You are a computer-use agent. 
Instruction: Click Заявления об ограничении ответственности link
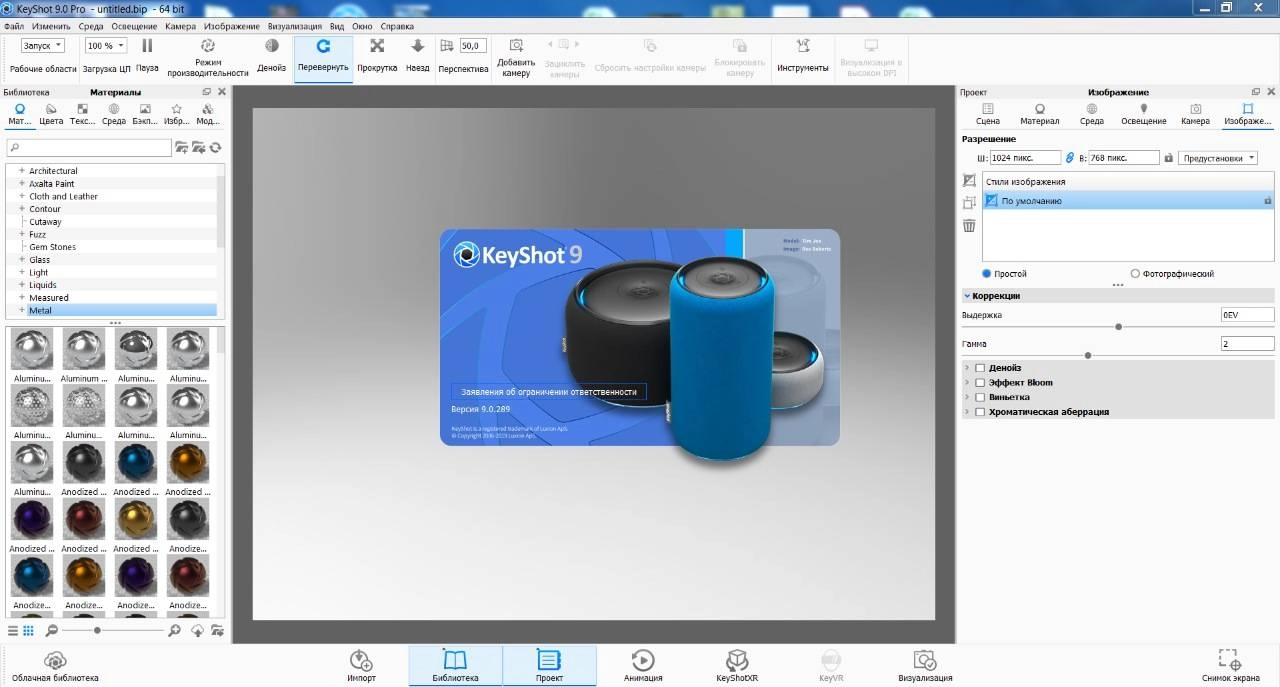[x=548, y=392]
